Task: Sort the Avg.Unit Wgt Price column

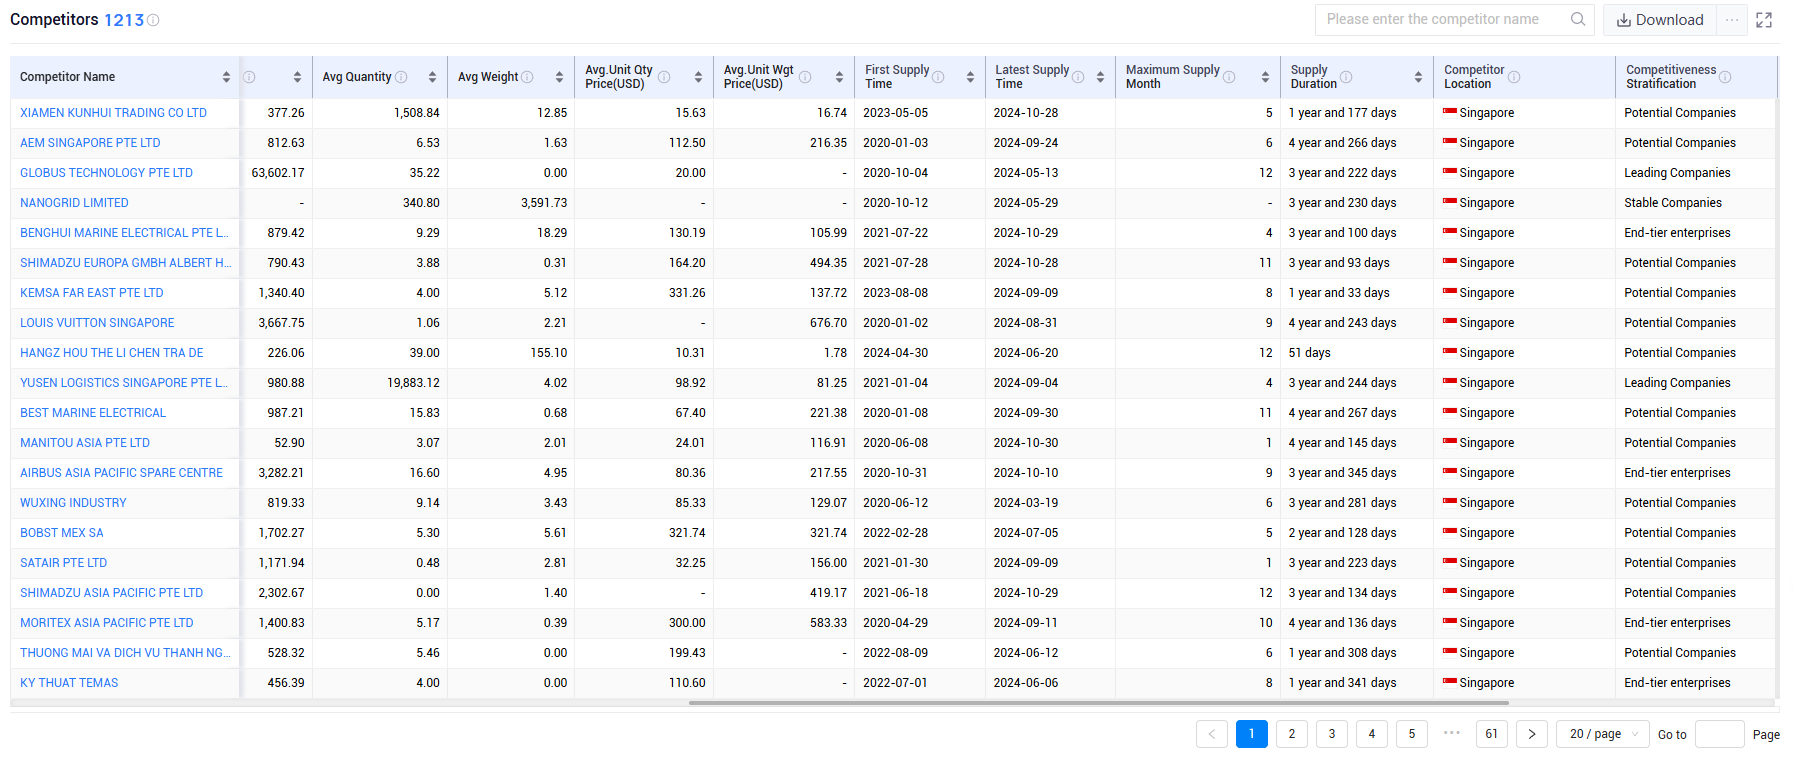Action: [839, 77]
